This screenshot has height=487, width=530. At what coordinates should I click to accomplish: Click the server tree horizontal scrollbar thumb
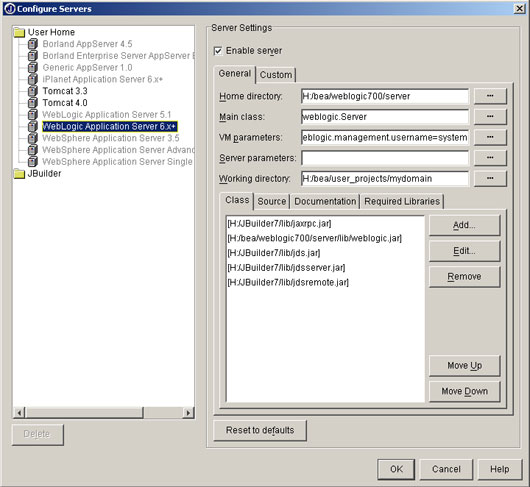pos(84,413)
